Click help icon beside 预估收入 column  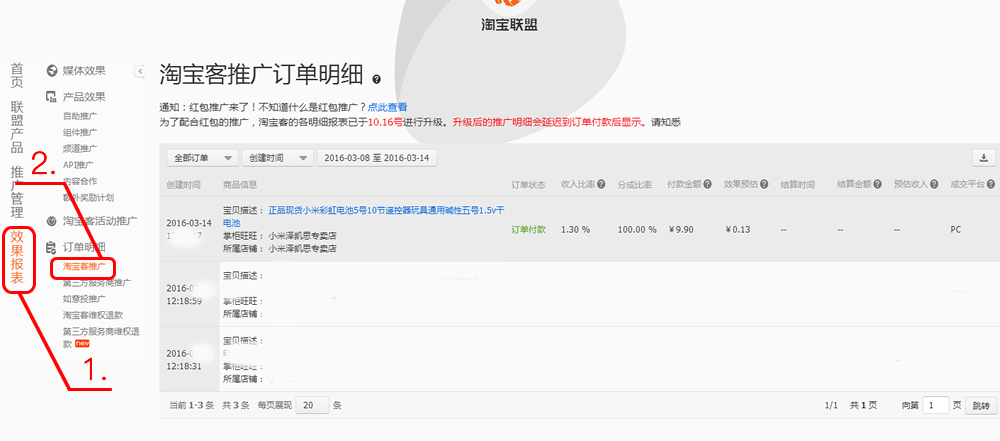[x=931, y=185]
